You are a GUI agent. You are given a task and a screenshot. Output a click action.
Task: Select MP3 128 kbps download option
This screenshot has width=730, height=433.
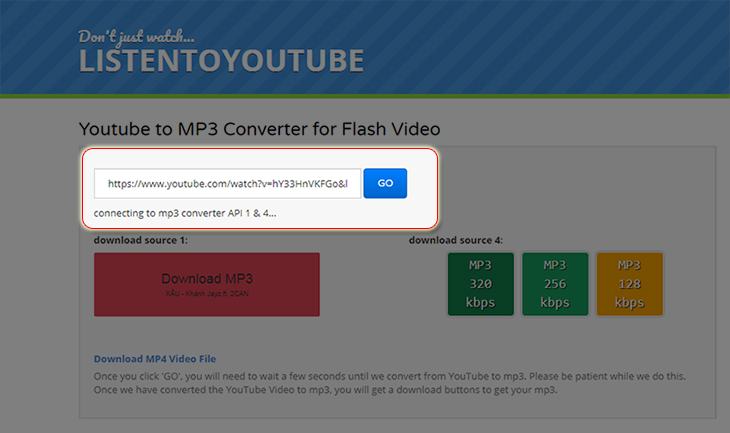629,284
